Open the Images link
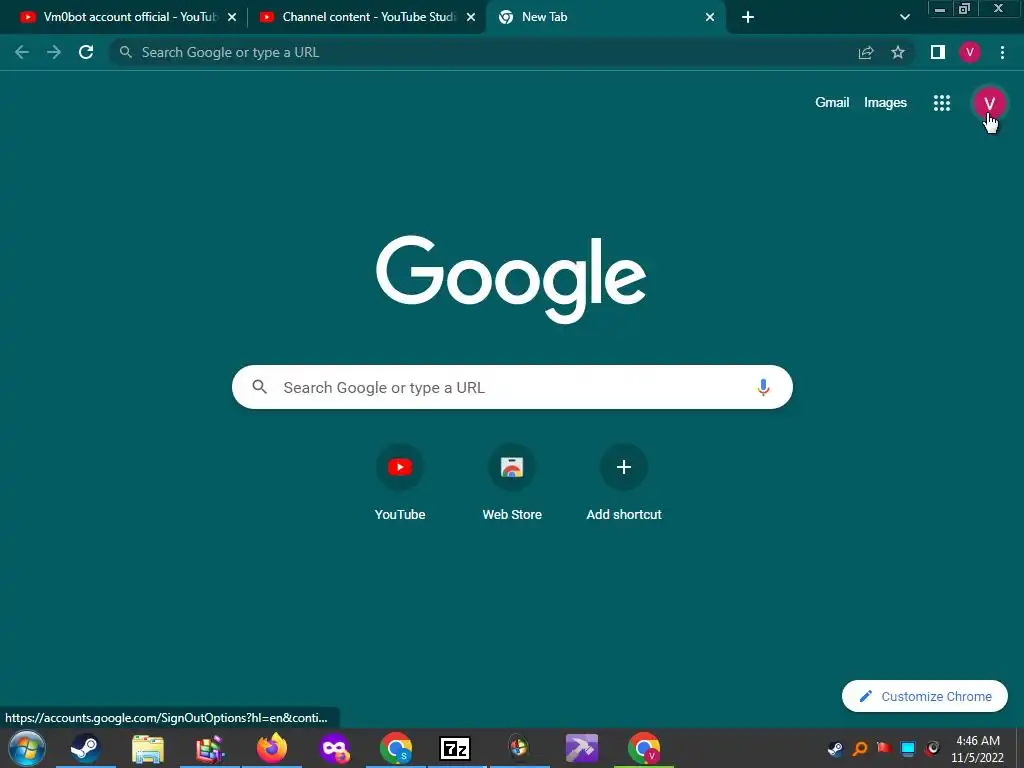This screenshot has width=1024, height=768. tap(885, 103)
